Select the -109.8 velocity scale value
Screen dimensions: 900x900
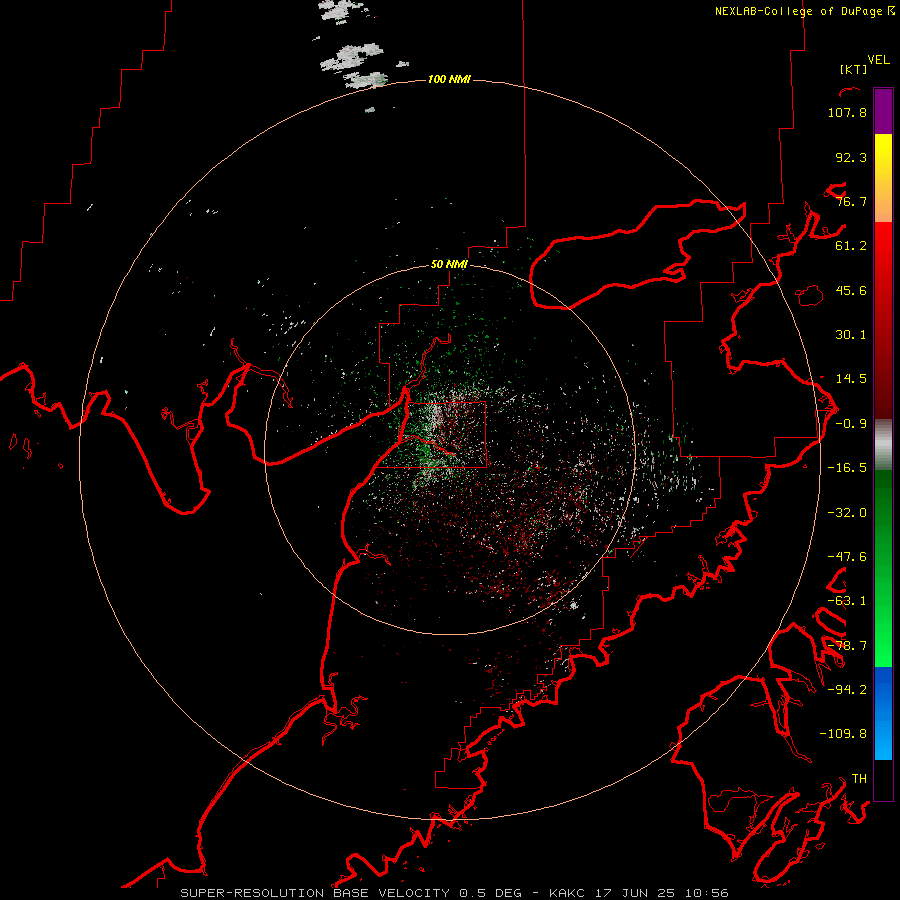(843, 734)
